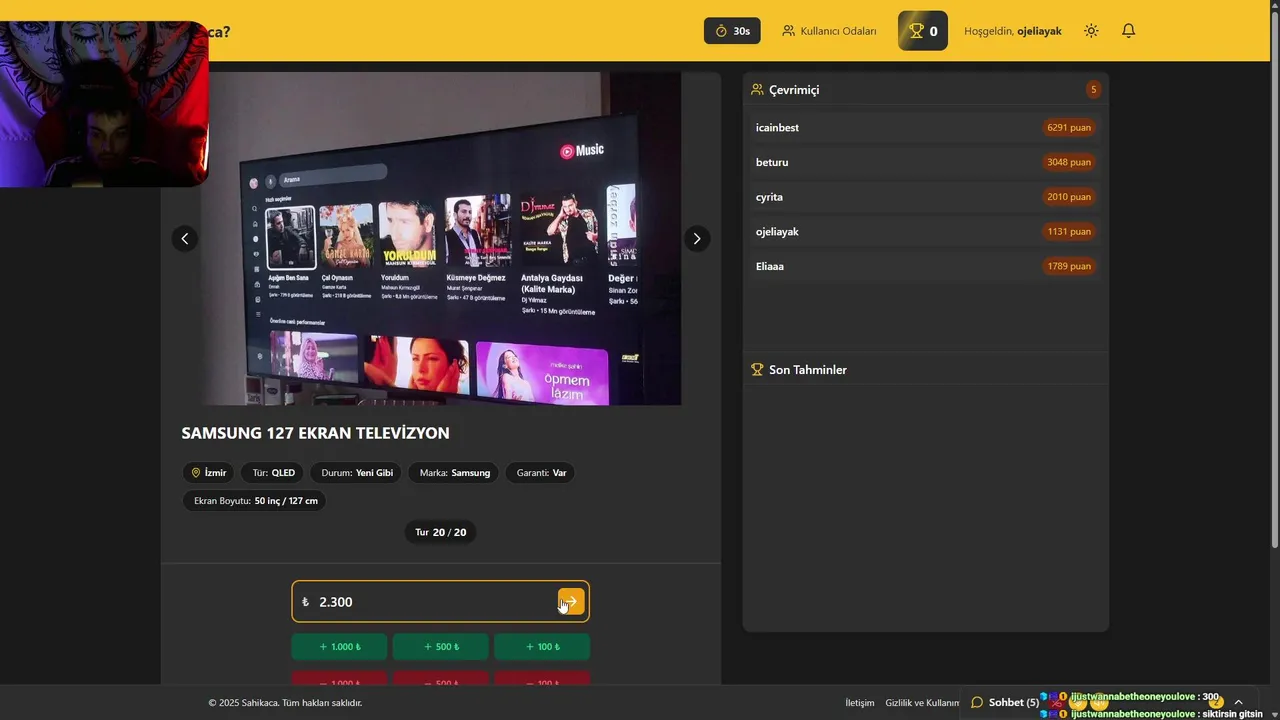Click the Ekran Boyutu 50 inç tag
Screen dimensions: 1280x720
click(255, 501)
